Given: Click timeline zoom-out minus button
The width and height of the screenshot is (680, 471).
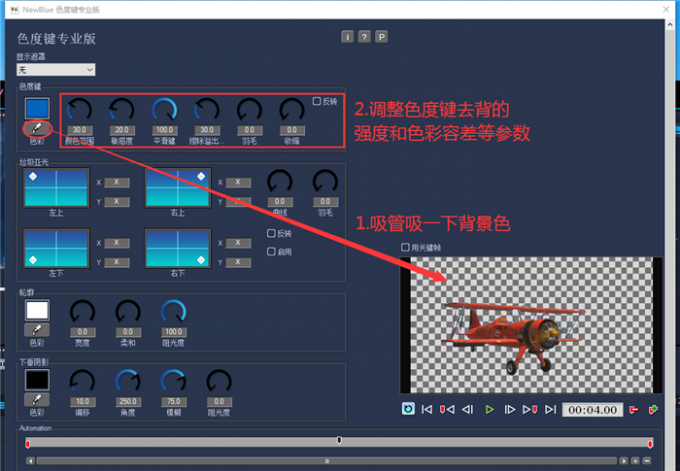Looking at the screenshot, I should click(647, 461).
